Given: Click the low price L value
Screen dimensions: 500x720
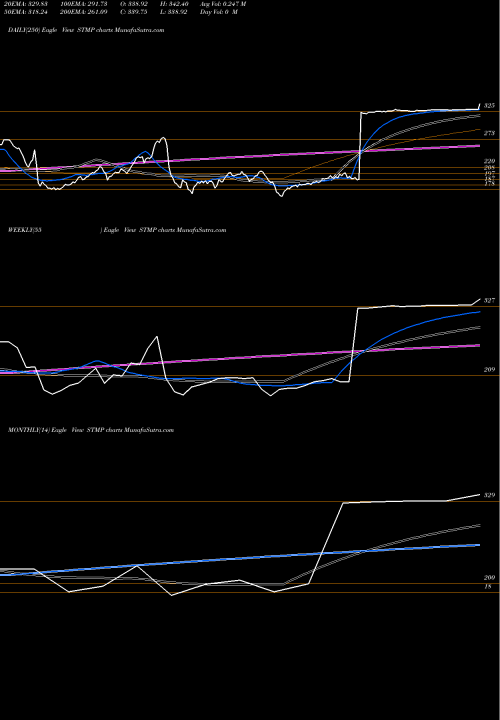Looking at the screenshot, I should [174, 12].
